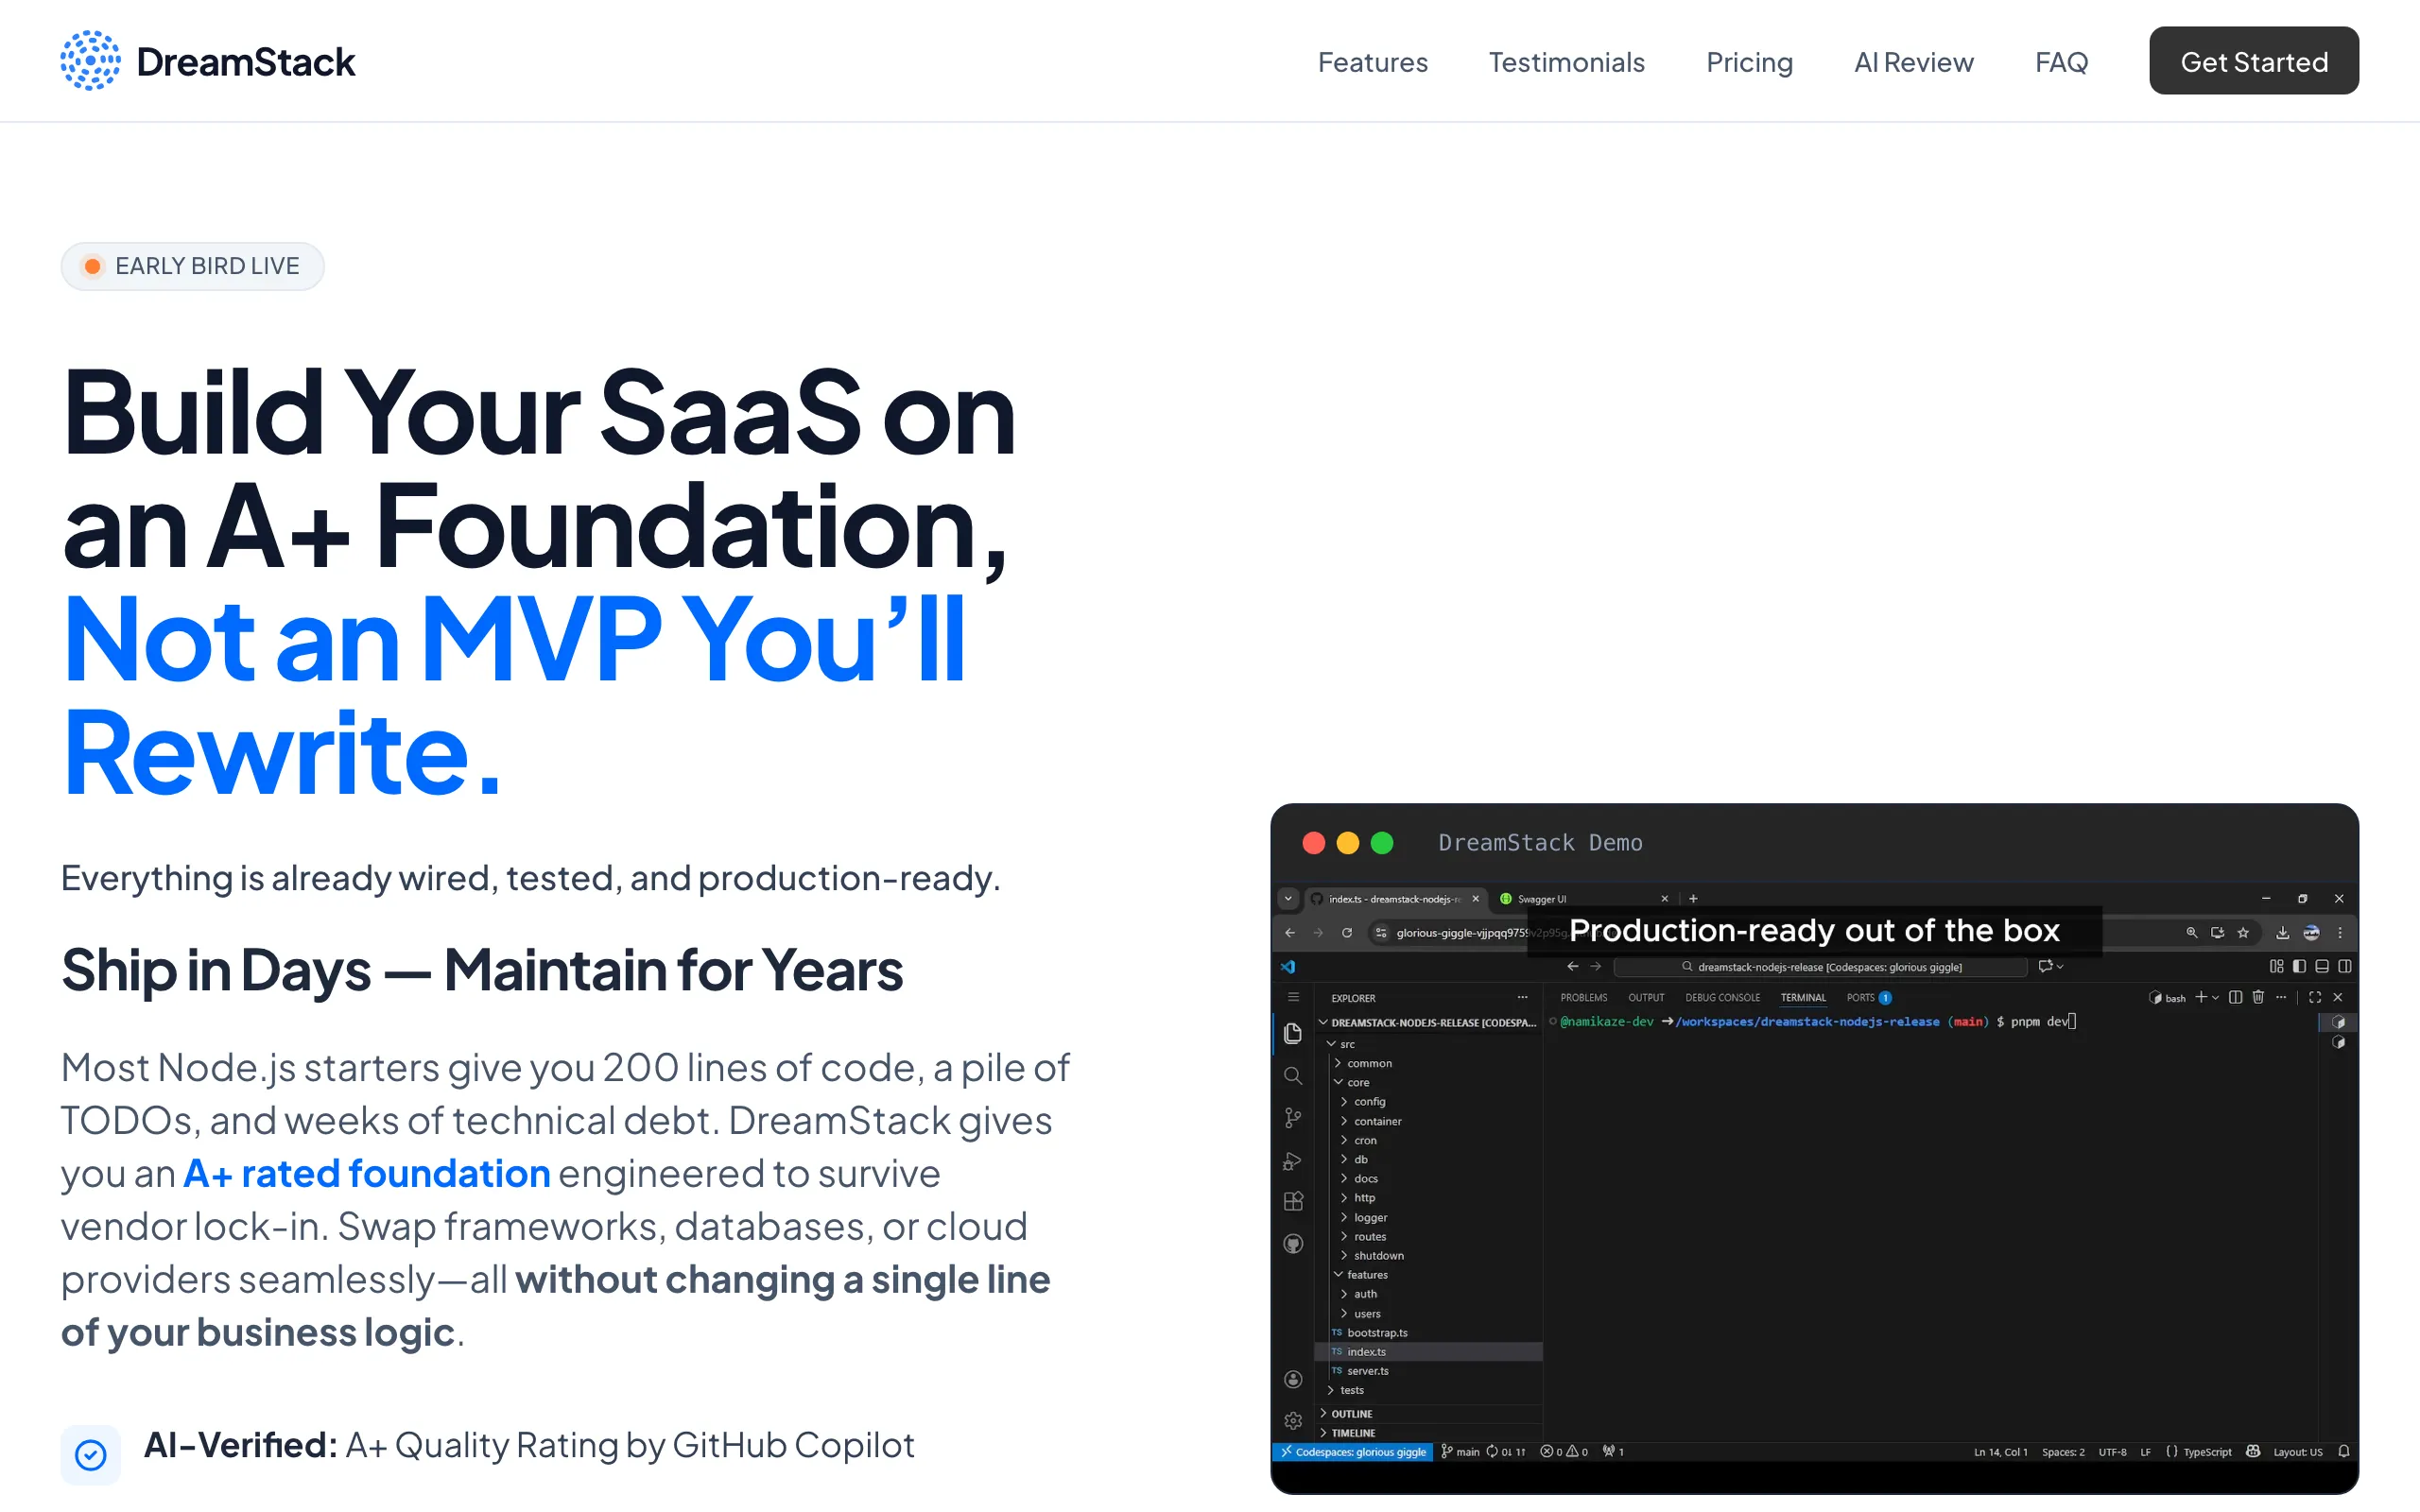Click the DreamStack logo icon
2420x1512 pixels.
click(x=90, y=61)
